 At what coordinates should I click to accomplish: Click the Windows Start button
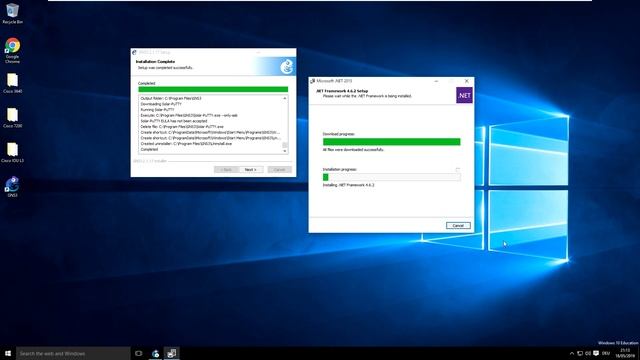[x=8, y=353]
